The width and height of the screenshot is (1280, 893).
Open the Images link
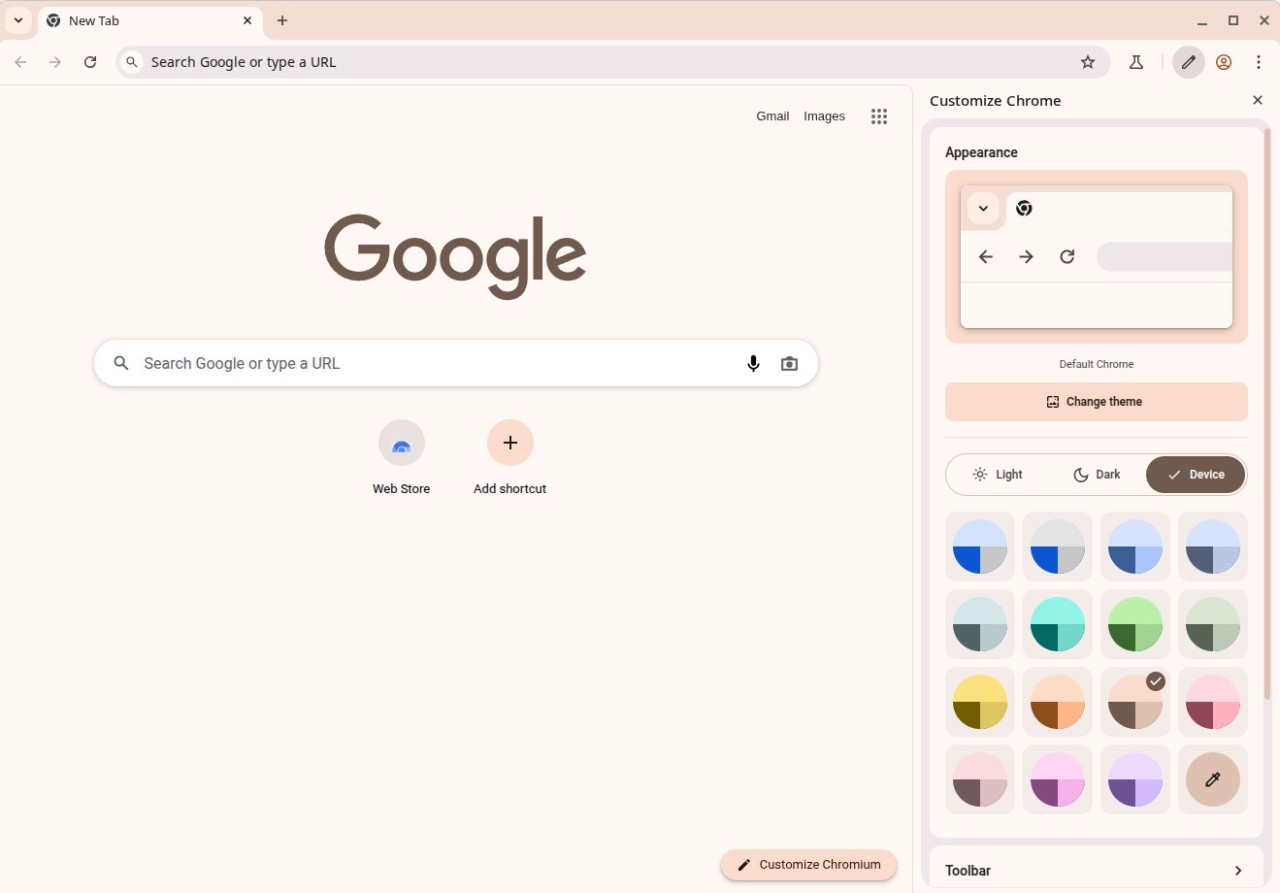[x=824, y=116]
